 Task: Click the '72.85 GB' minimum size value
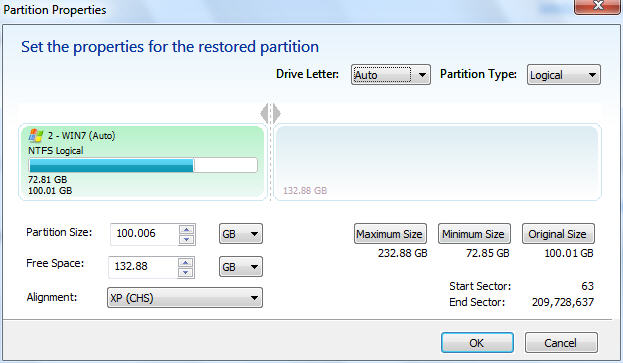tap(488, 253)
